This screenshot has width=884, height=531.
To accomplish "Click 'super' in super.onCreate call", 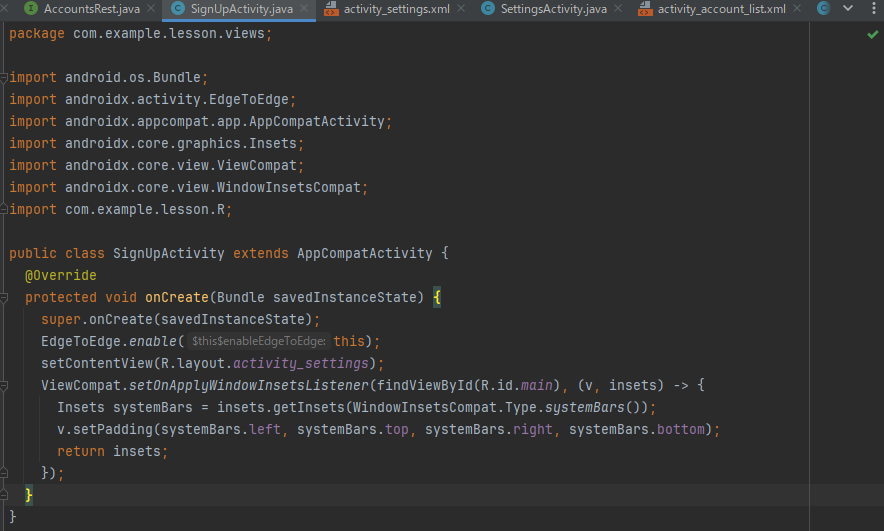I will [x=60, y=319].
